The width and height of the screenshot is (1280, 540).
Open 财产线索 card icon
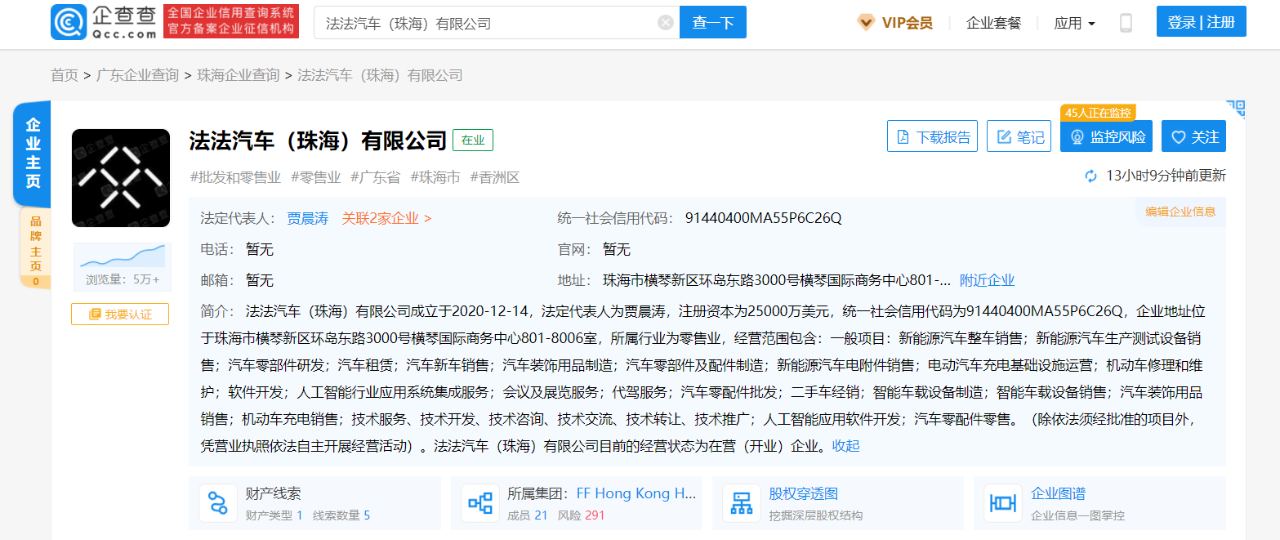coord(217,503)
